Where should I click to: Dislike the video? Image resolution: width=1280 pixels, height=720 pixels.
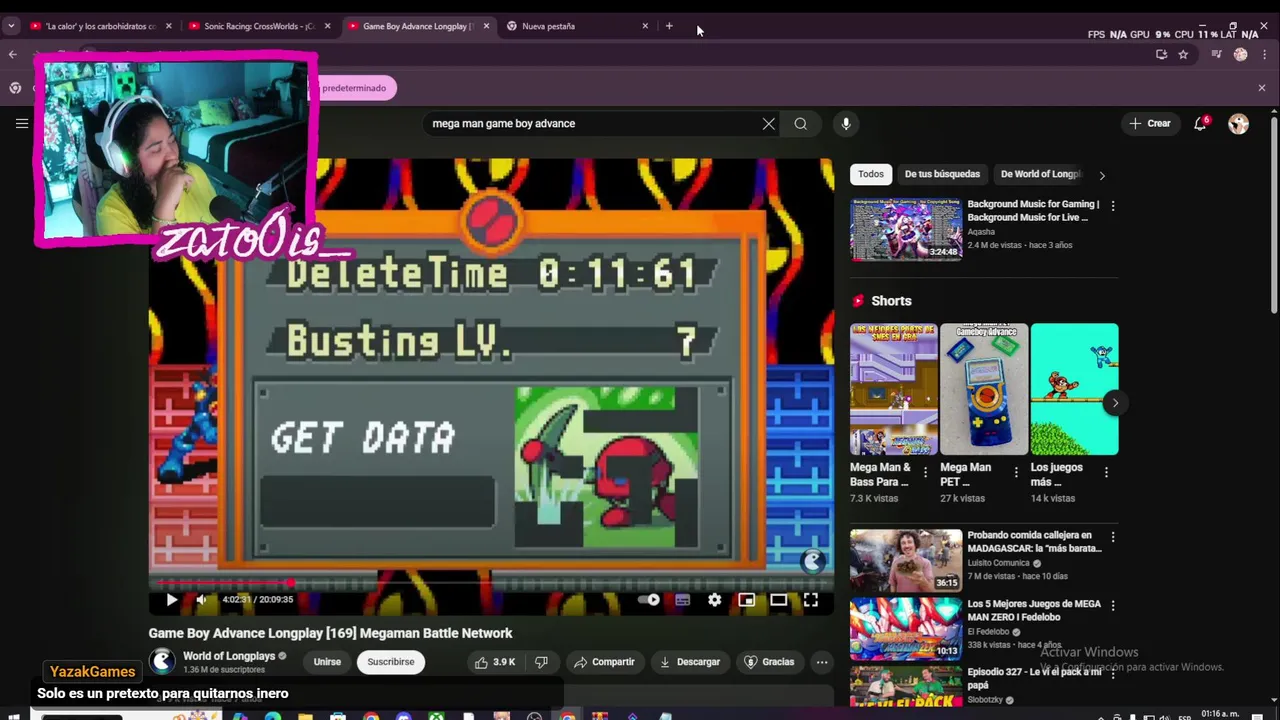pos(541,662)
